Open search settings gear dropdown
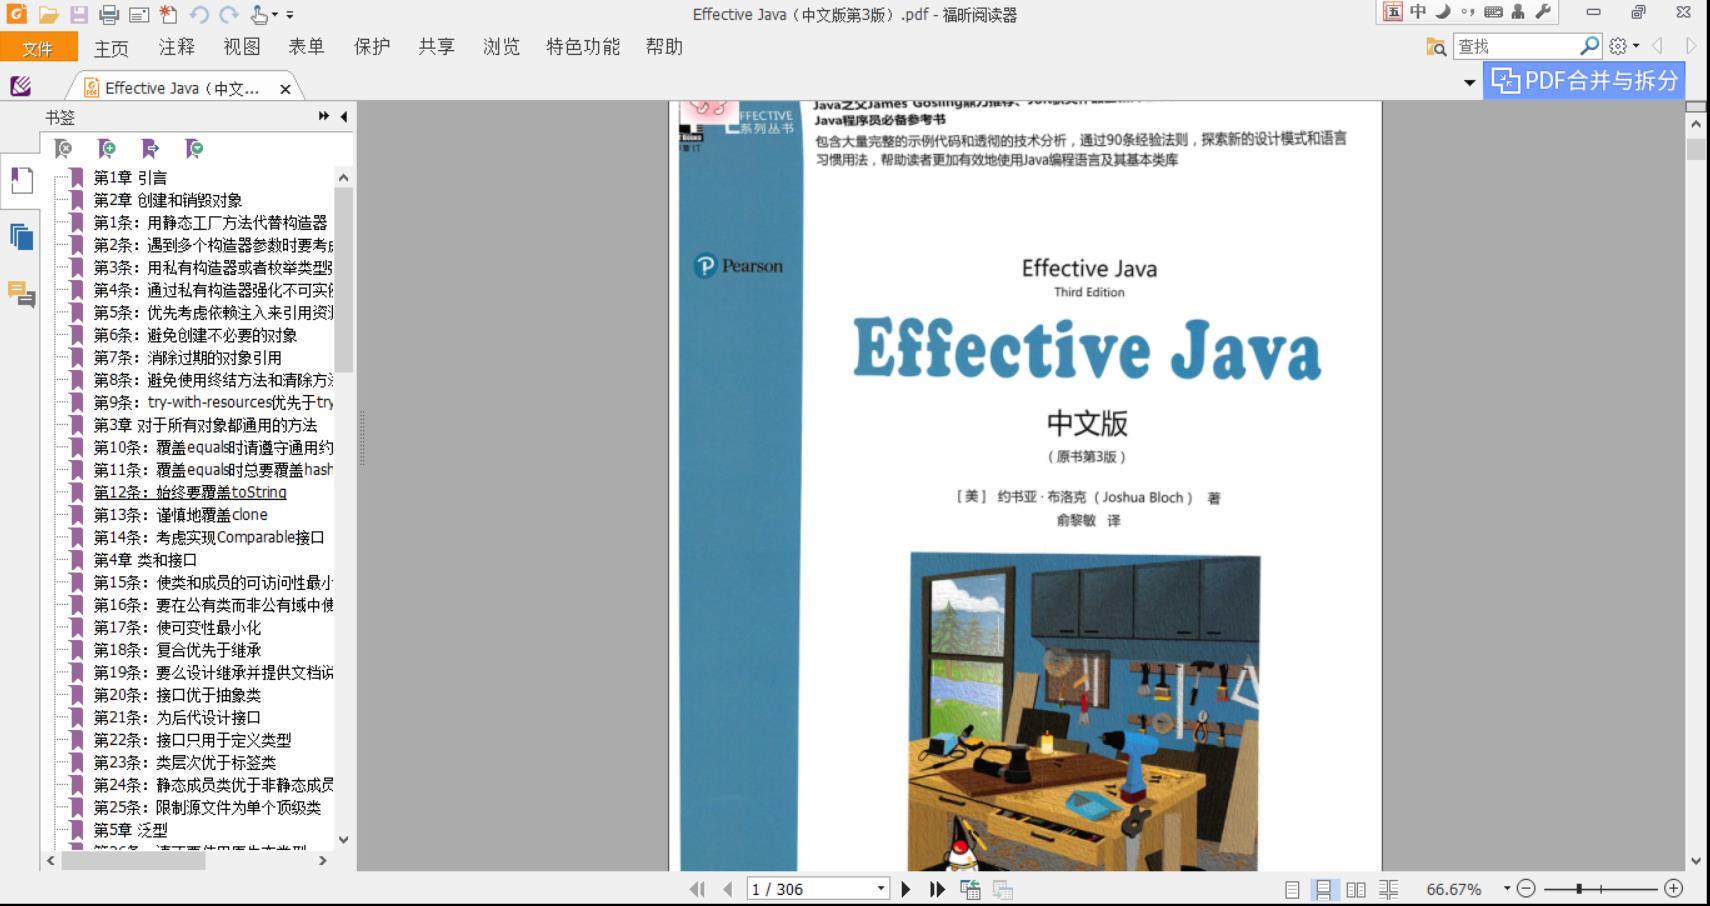The image size is (1710, 906). [x=1623, y=46]
